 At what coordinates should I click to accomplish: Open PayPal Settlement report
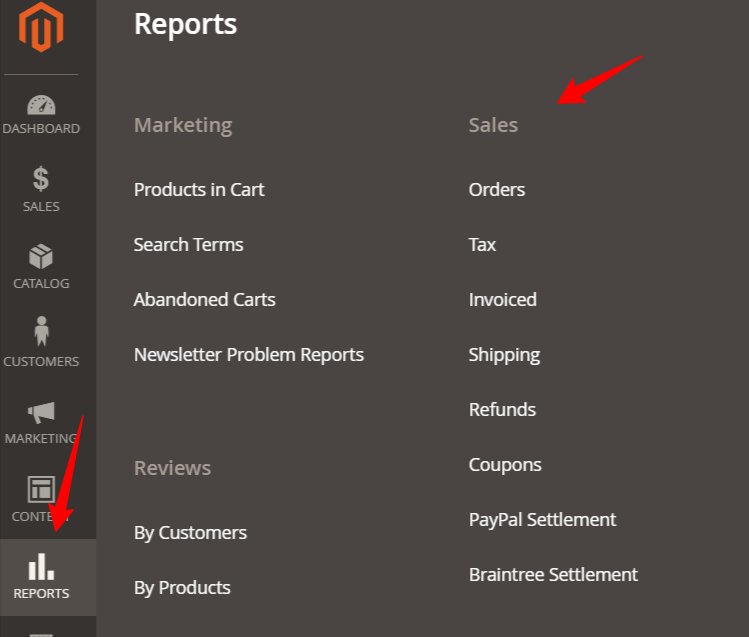coord(542,520)
